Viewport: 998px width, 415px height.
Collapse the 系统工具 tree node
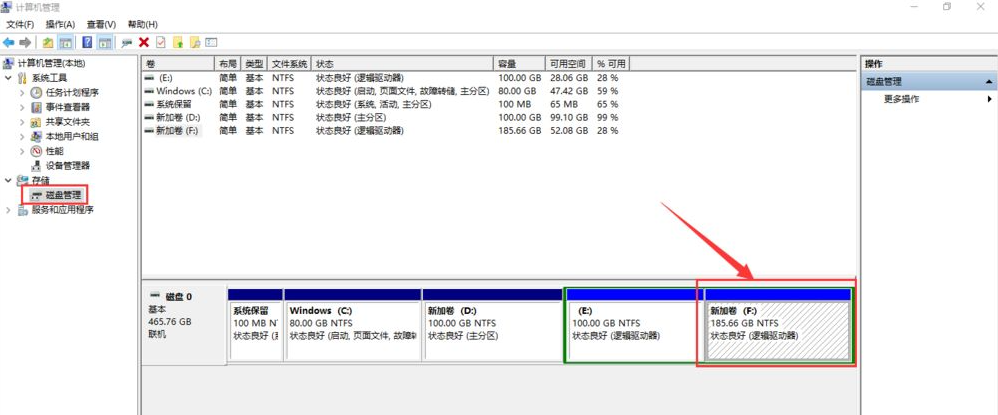(x=8, y=78)
